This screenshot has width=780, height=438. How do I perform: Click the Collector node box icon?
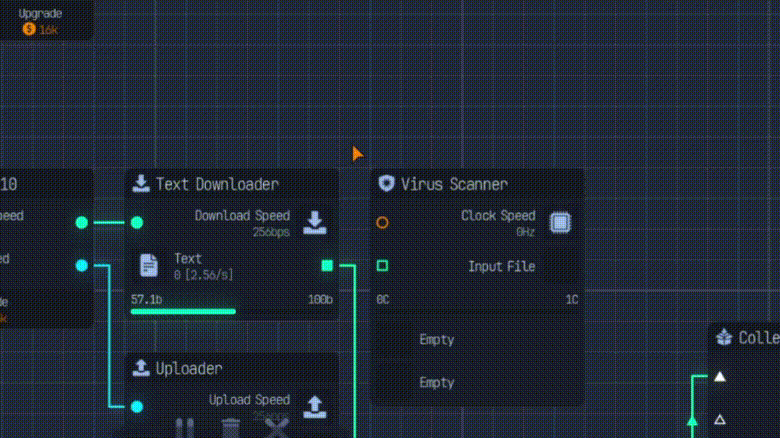click(x=725, y=338)
